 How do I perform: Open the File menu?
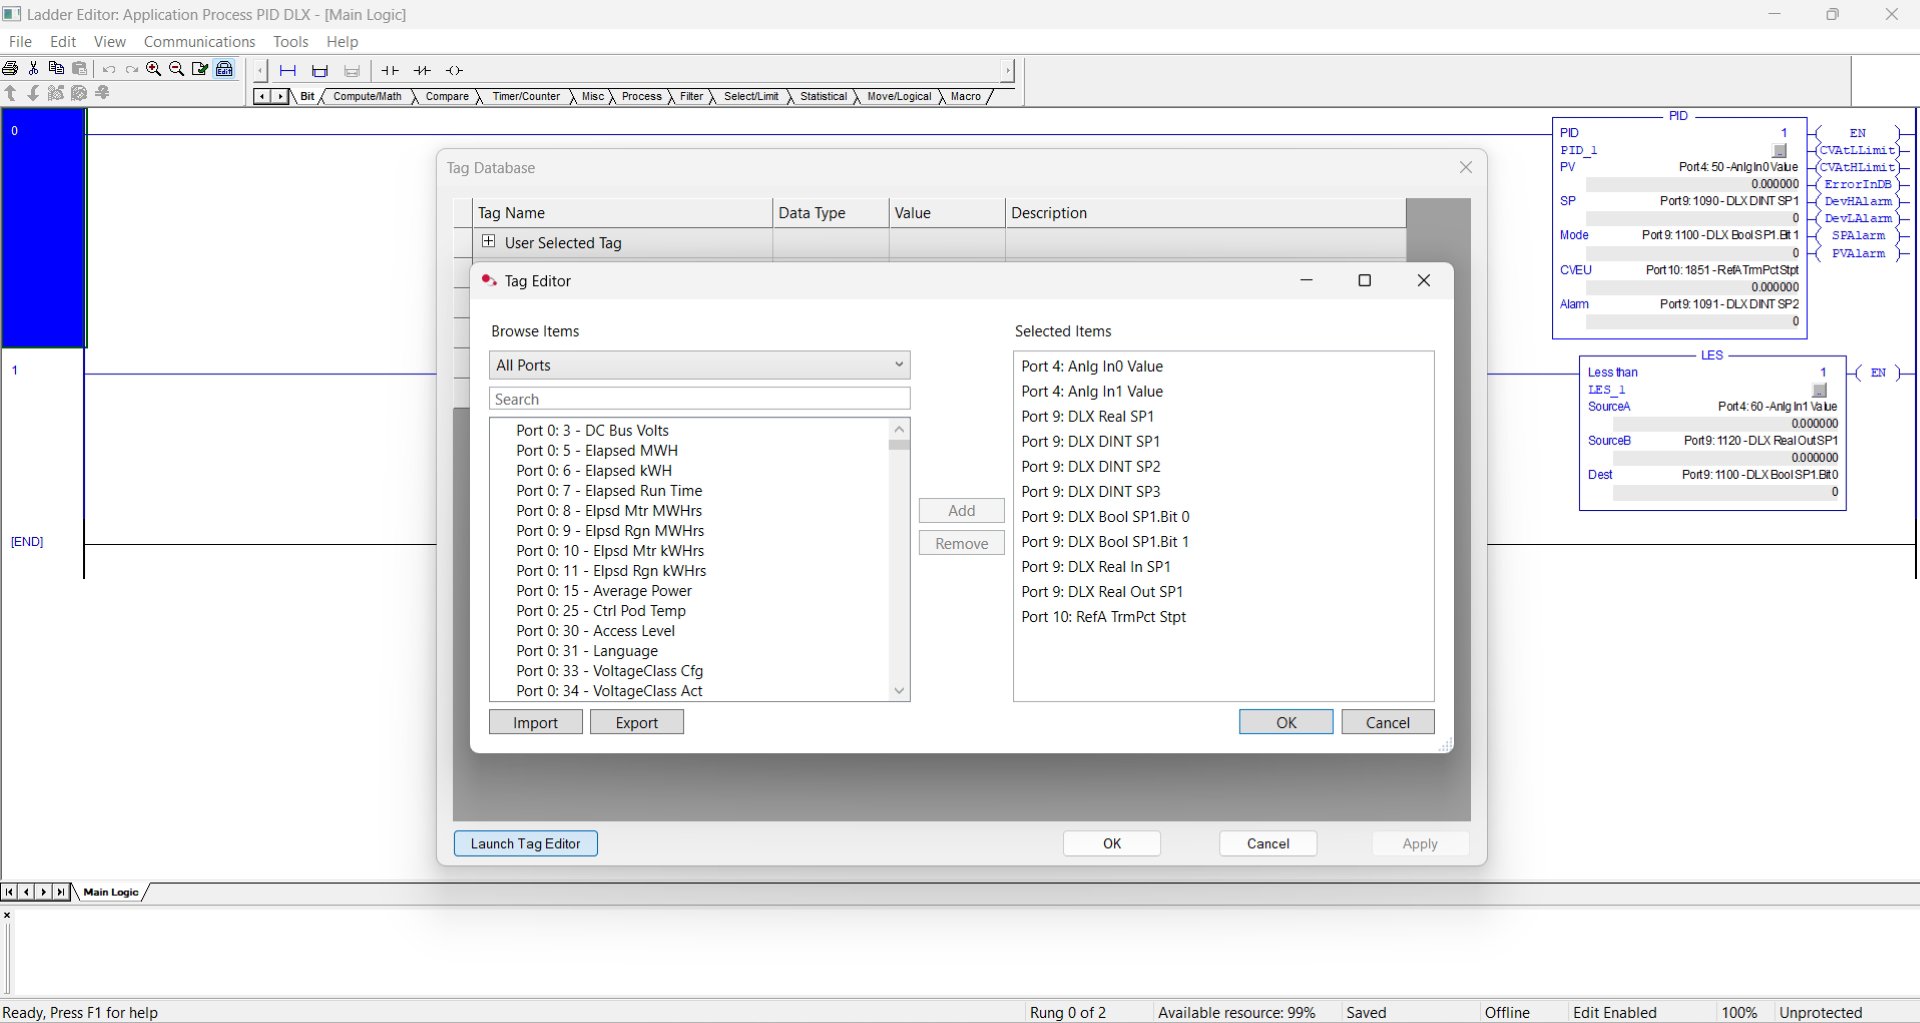click(20, 41)
